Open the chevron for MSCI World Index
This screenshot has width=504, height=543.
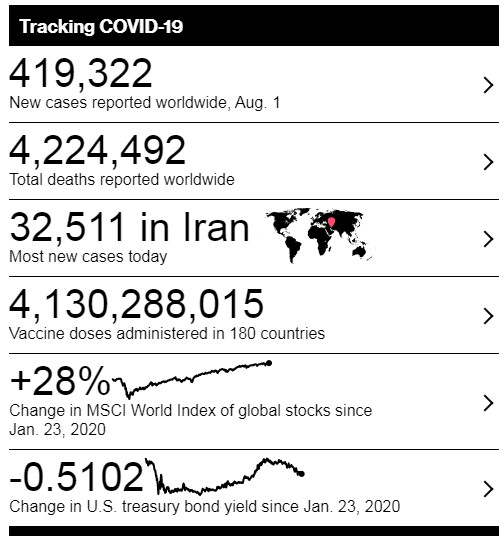tap(488, 403)
